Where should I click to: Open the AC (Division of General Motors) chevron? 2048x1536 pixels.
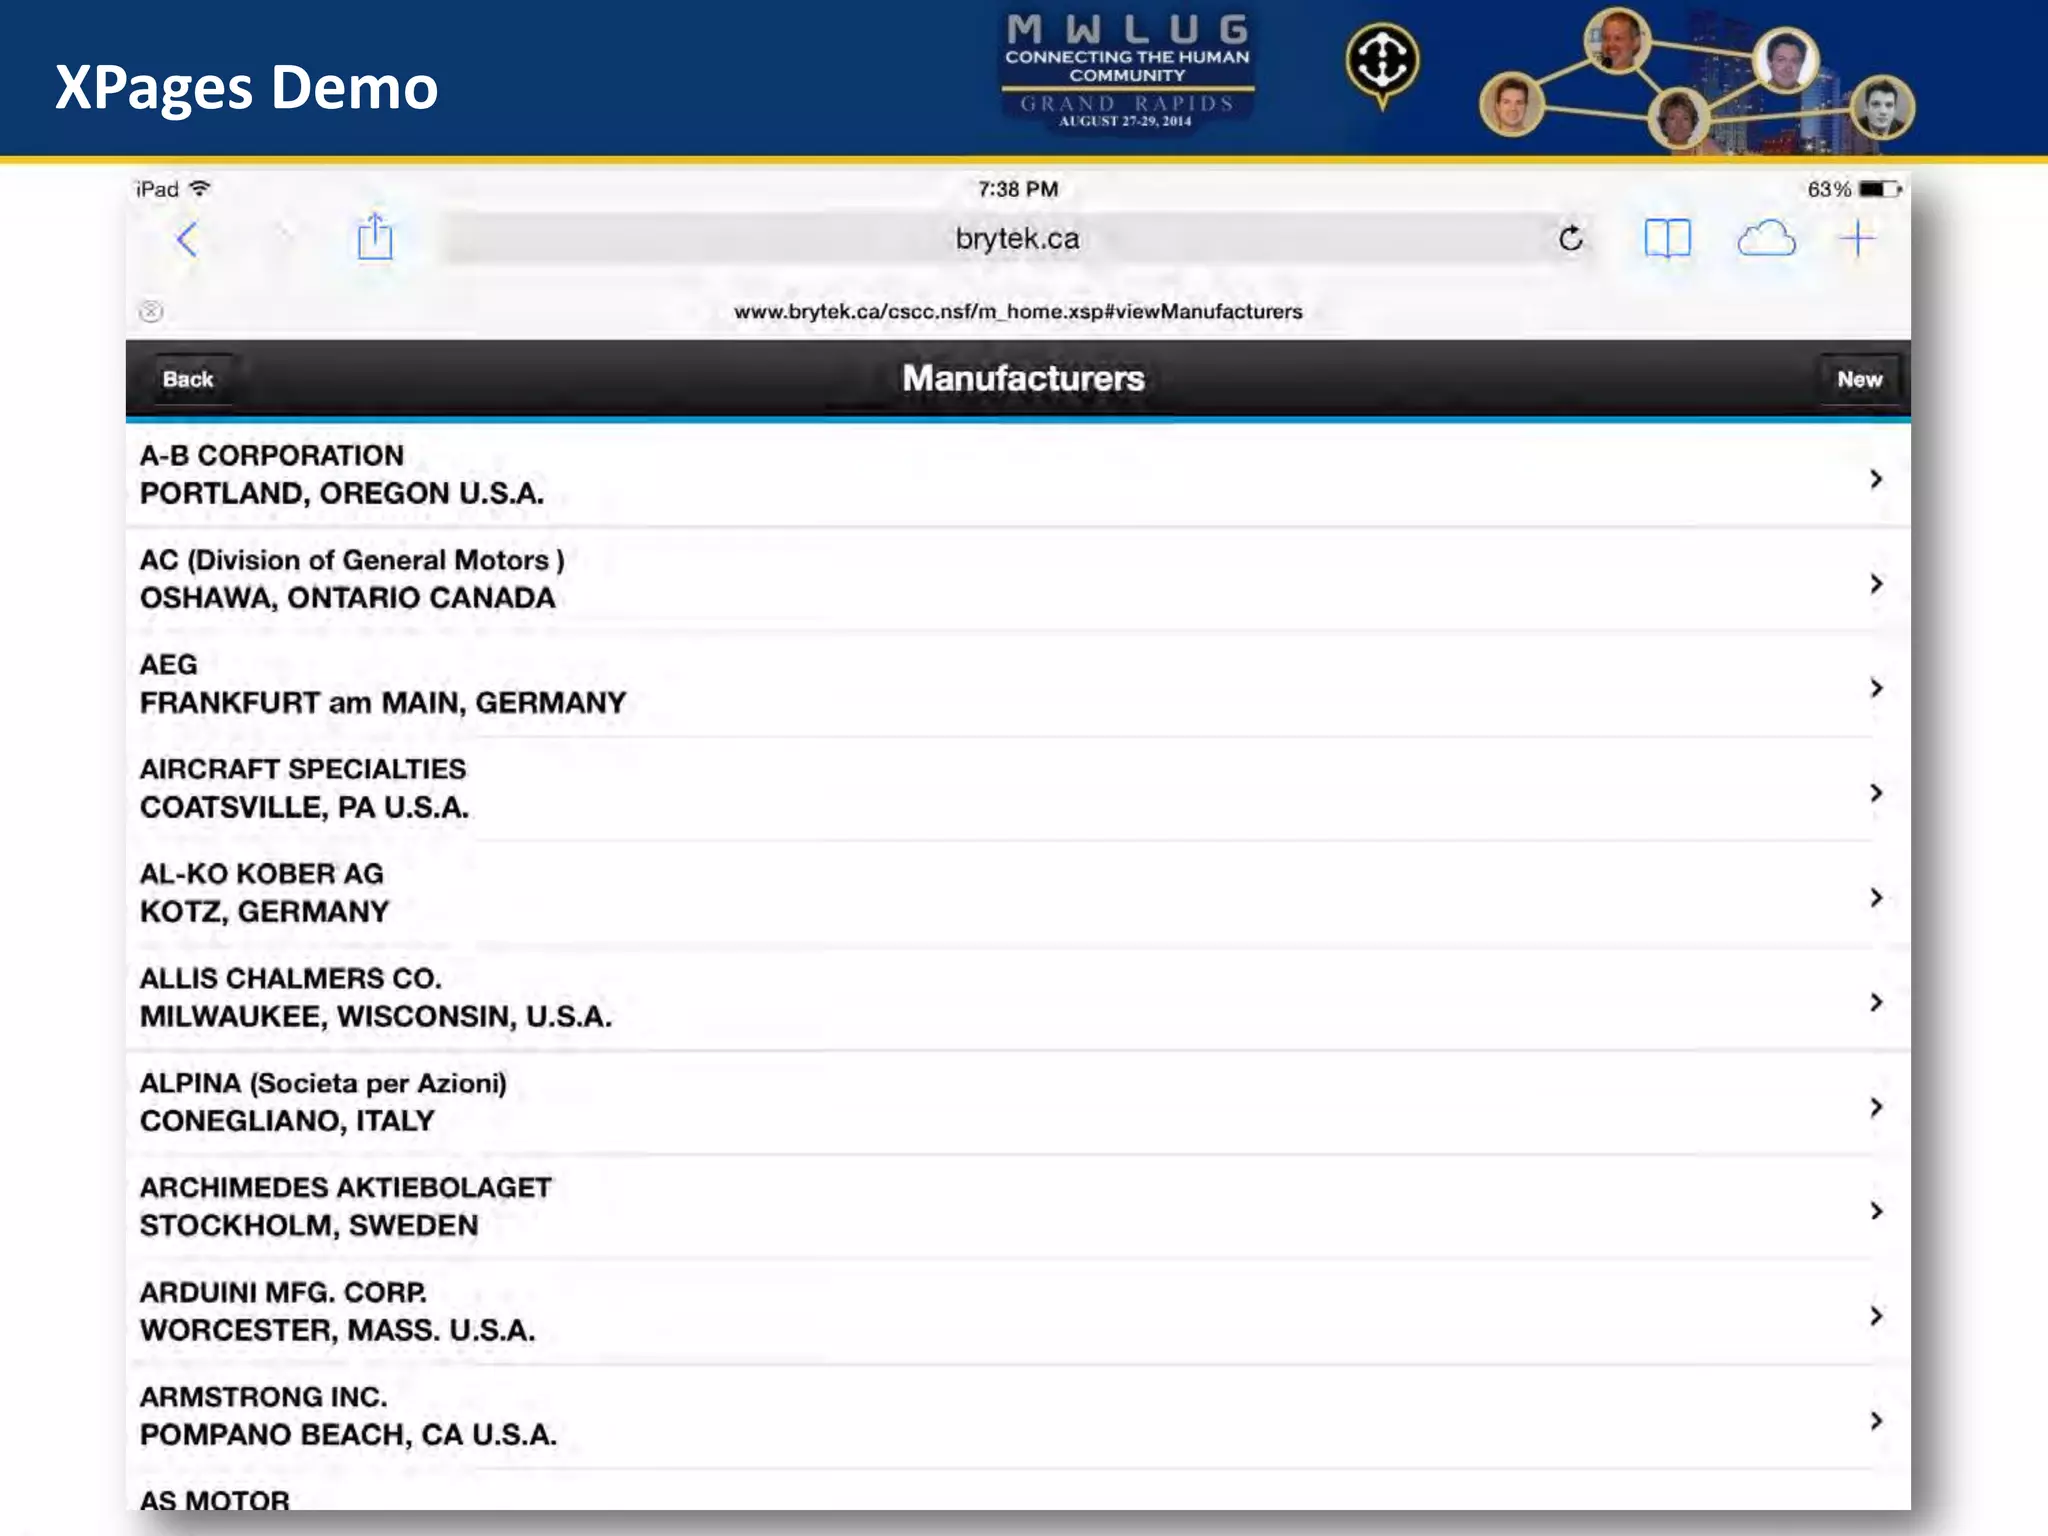pyautogui.click(x=1876, y=583)
